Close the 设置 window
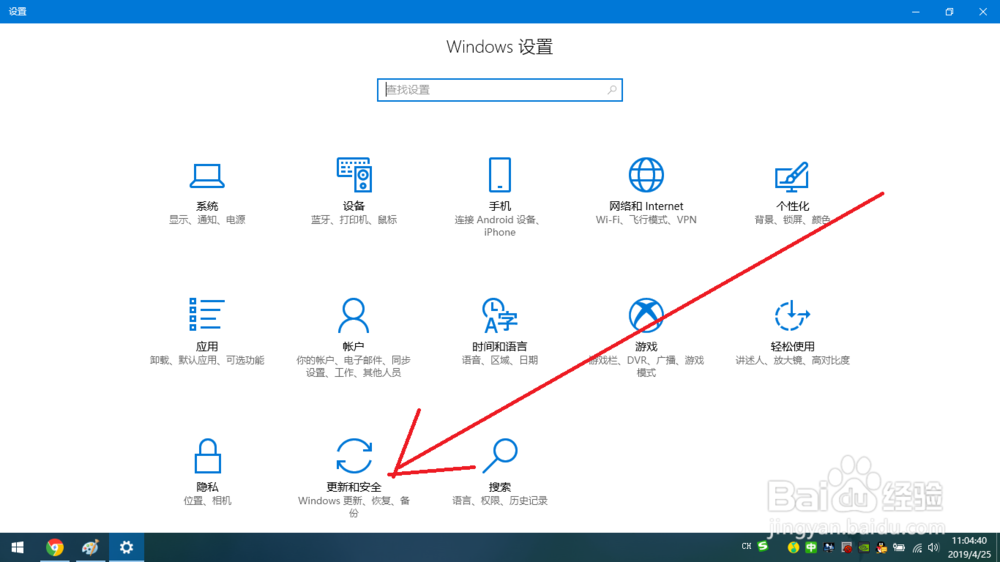Screen dimensions: 1000x562 click(x=983, y=11)
